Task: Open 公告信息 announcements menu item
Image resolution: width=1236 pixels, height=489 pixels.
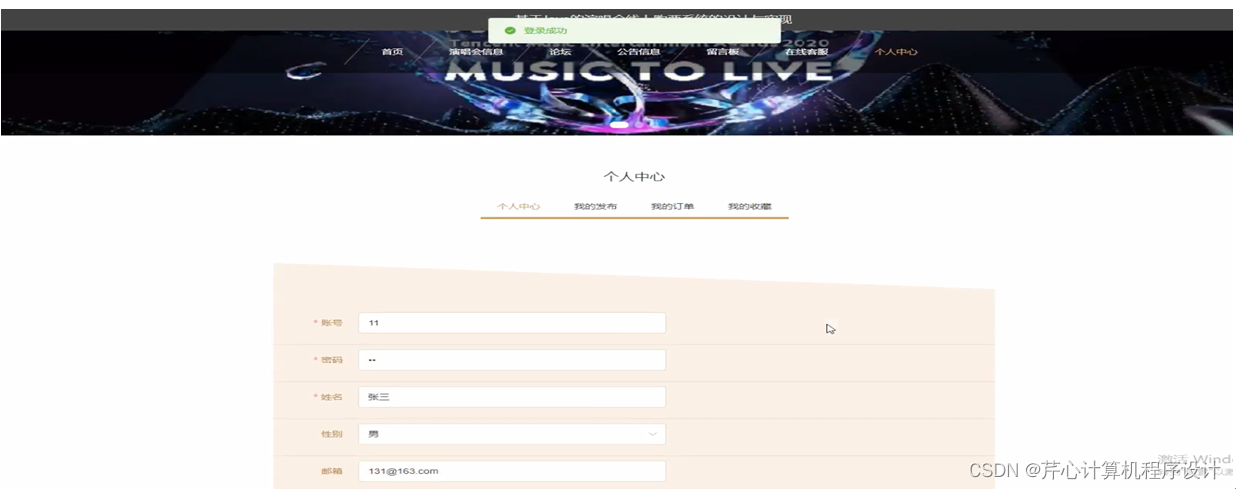Action: (x=638, y=52)
